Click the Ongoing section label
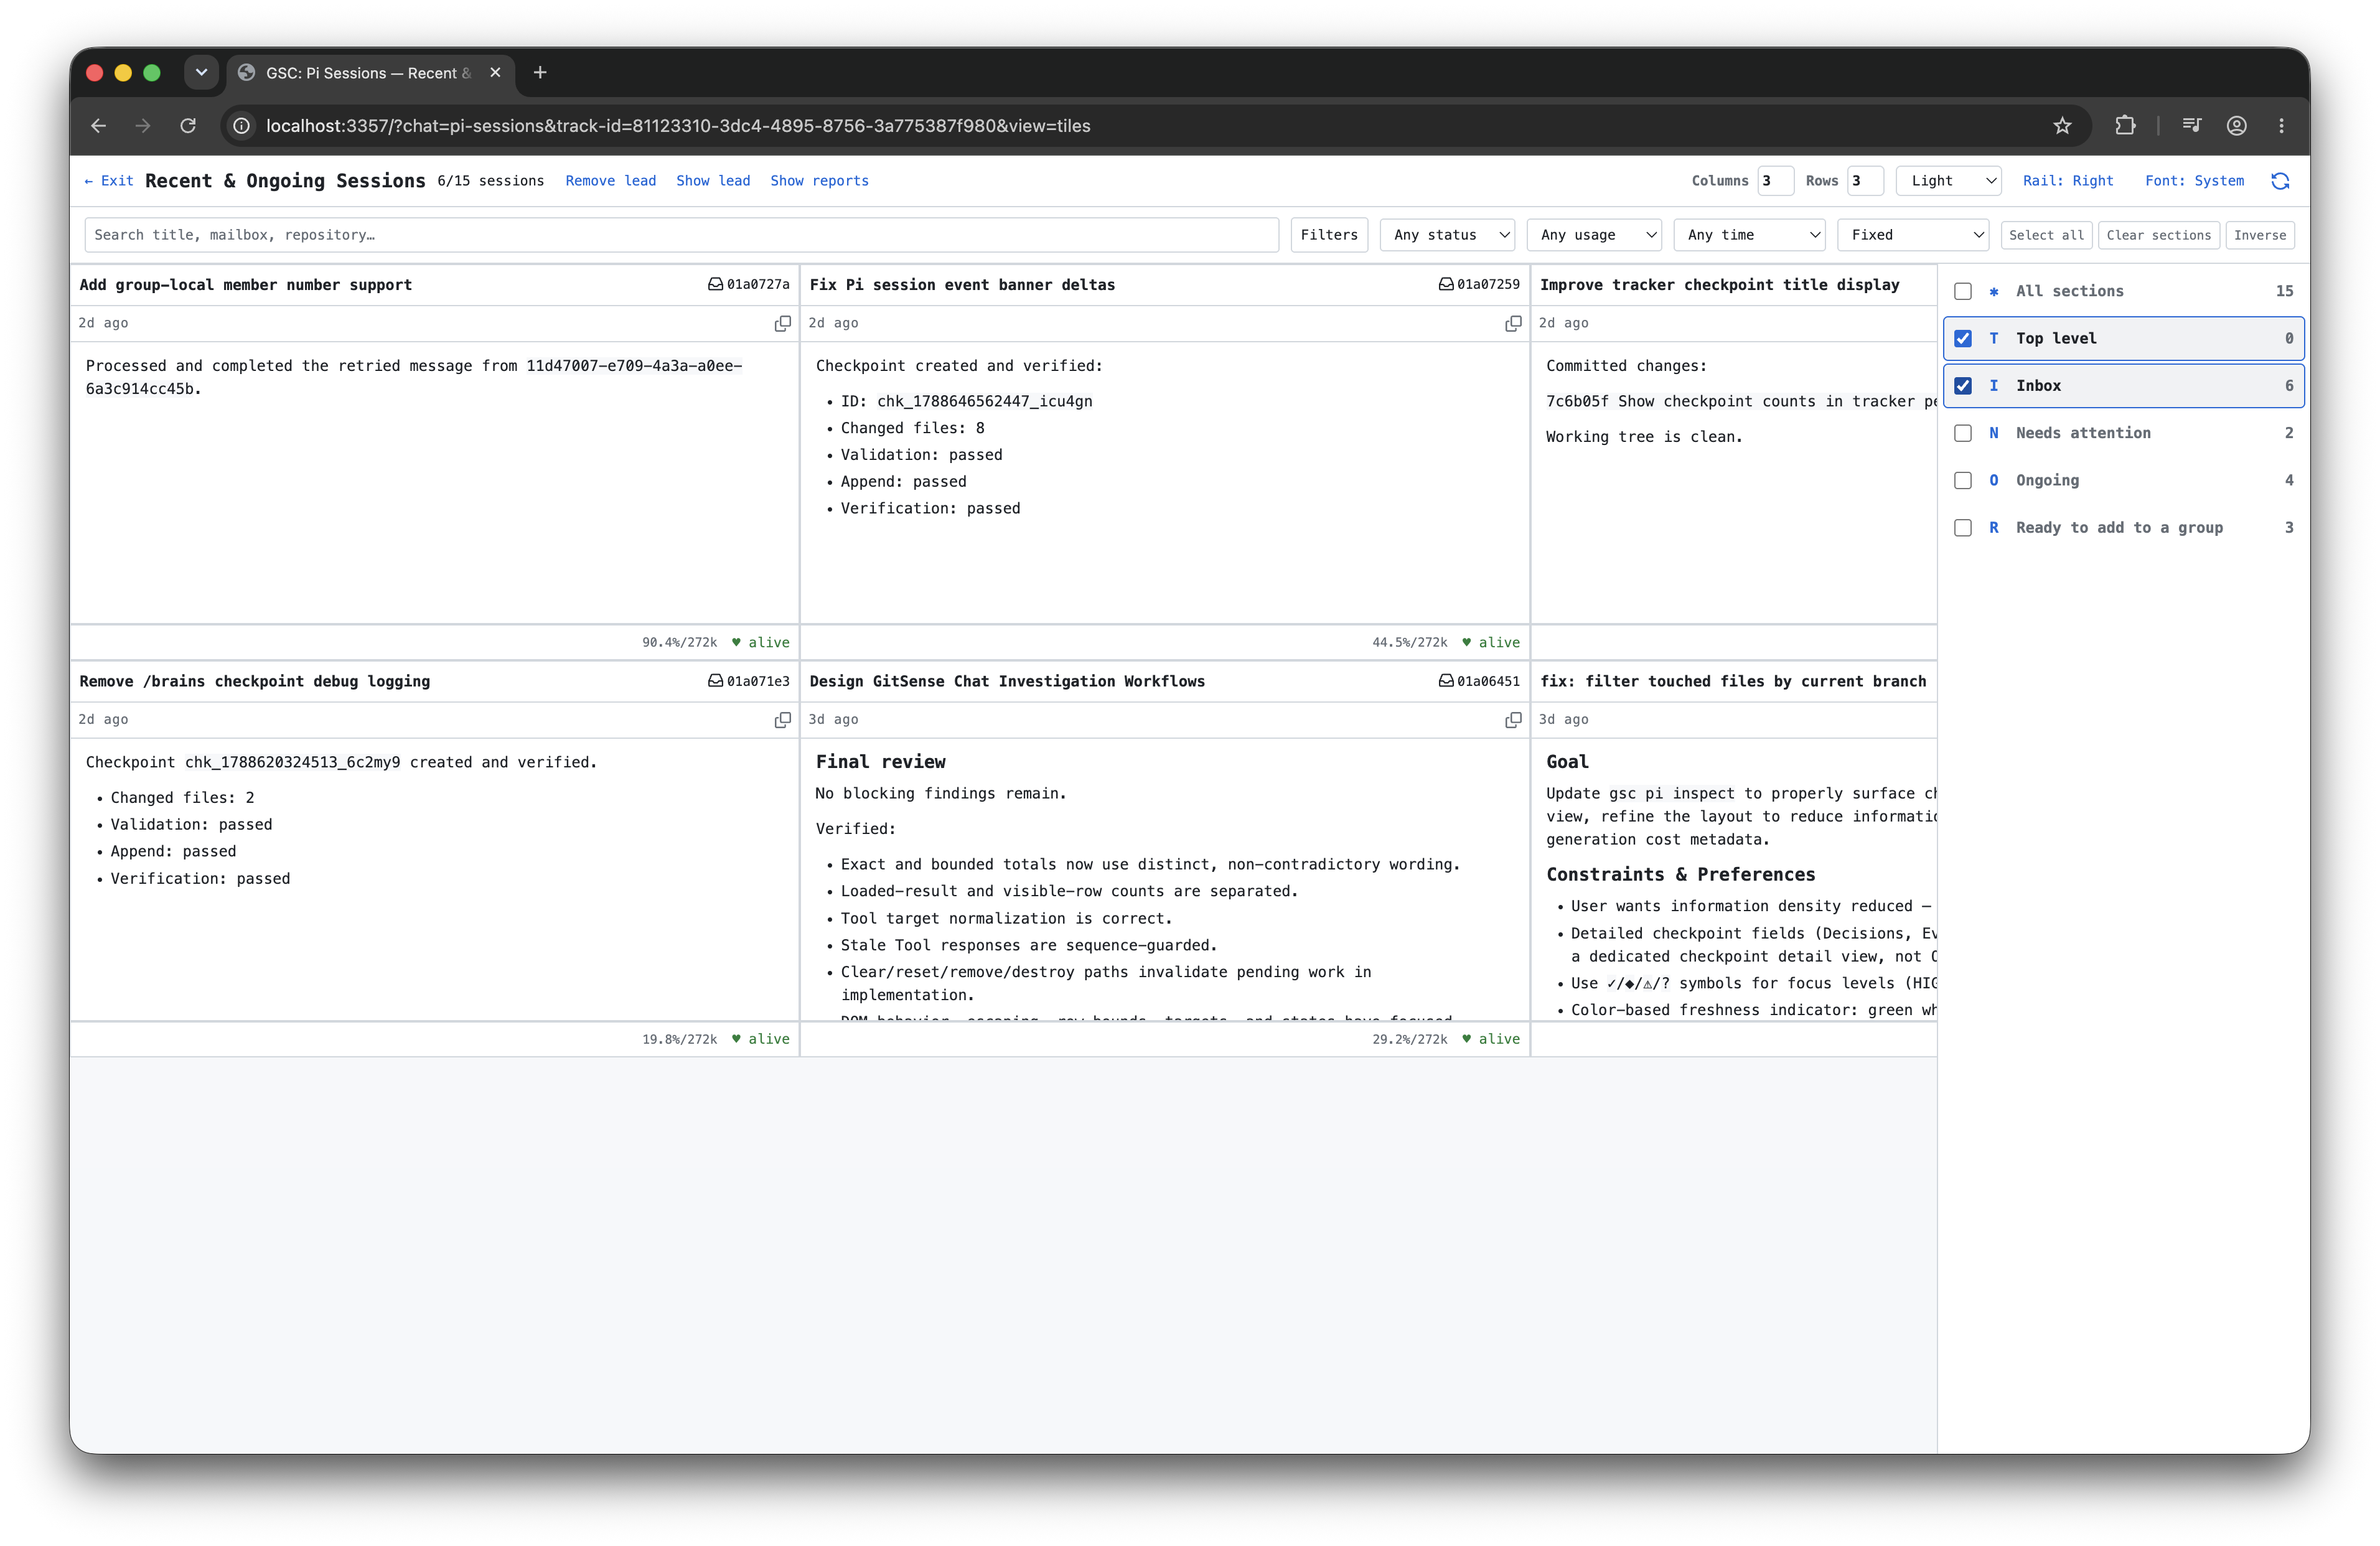The image size is (2380, 1546). click(2047, 480)
